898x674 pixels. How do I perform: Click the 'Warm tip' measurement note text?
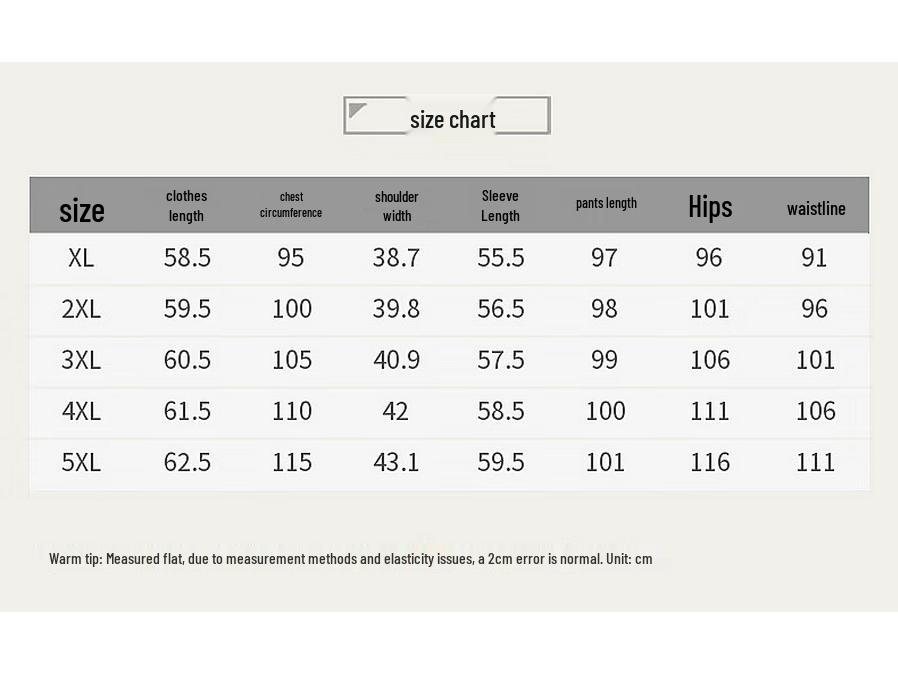click(350, 559)
